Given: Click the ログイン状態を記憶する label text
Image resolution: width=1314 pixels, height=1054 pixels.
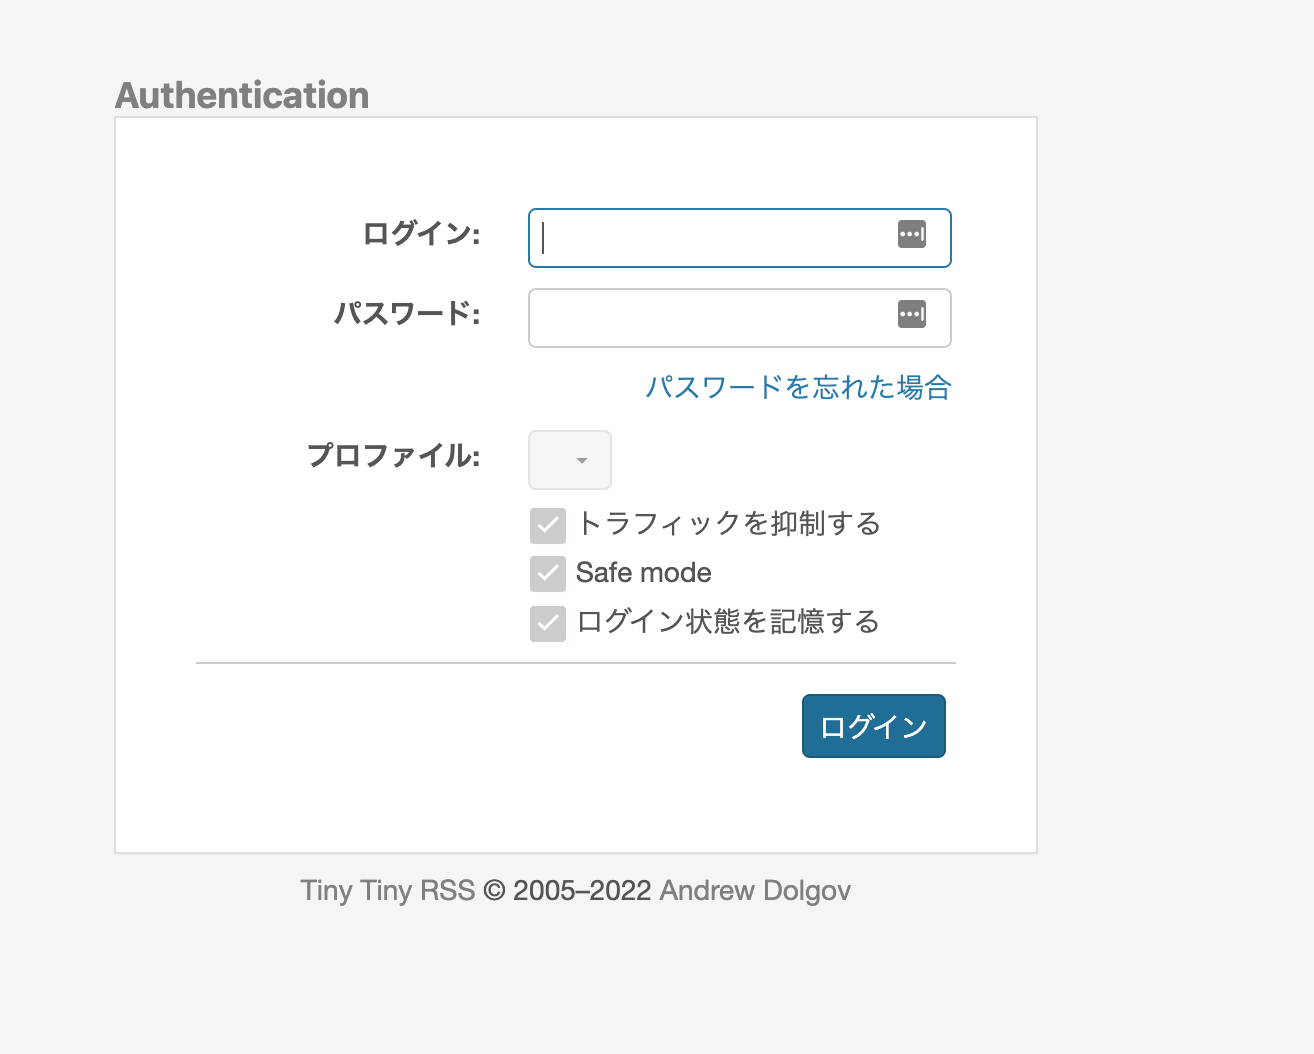Looking at the screenshot, I should 729,622.
